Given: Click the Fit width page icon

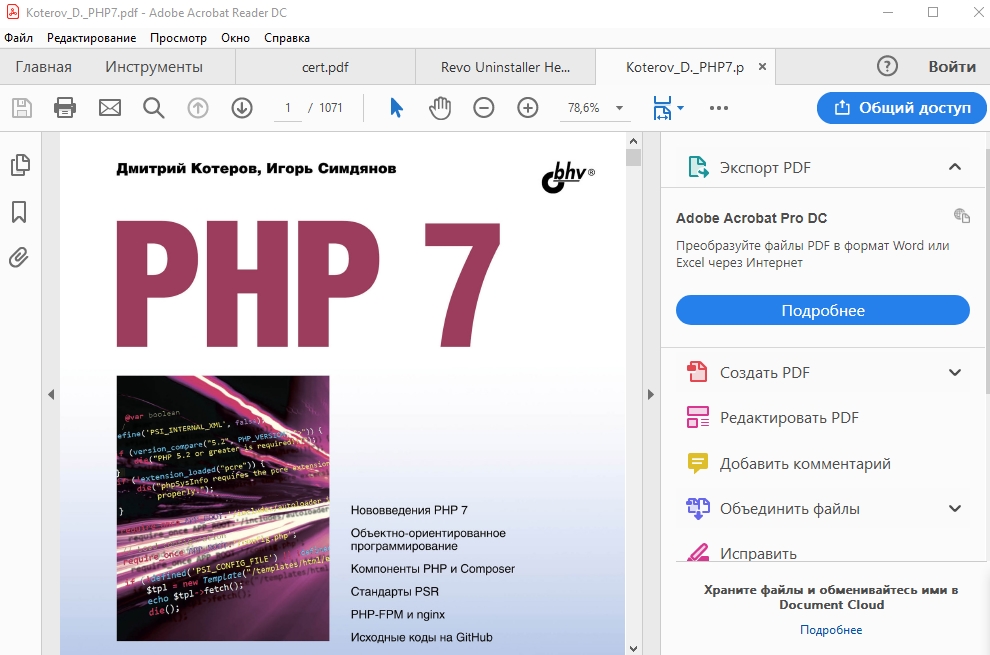Looking at the screenshot, I should point(662,108).
